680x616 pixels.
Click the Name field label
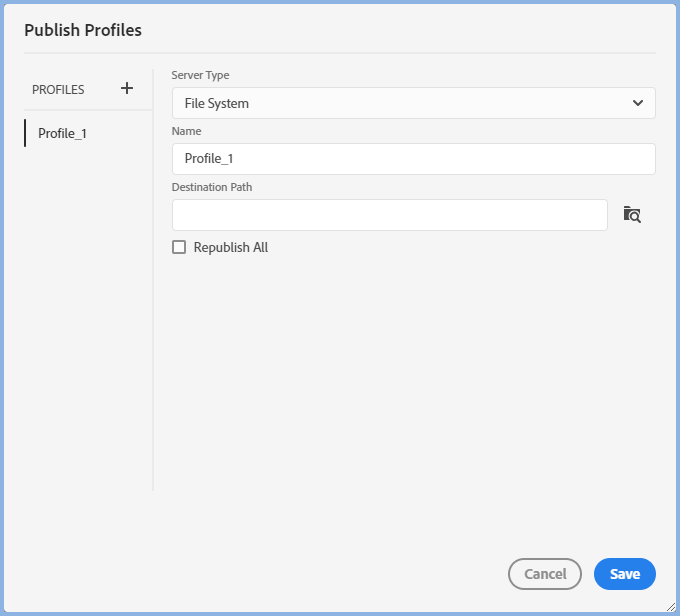[187, 131]
